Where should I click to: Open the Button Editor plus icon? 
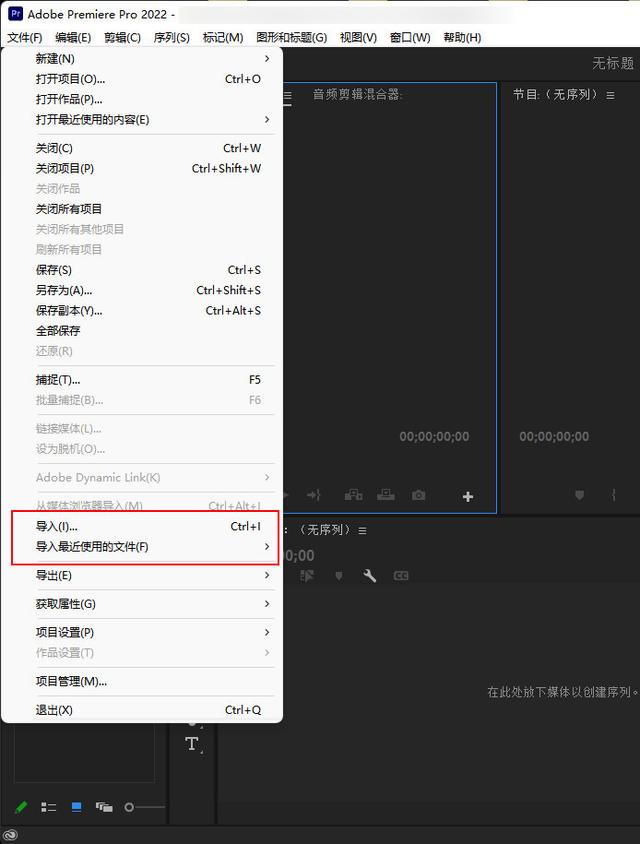pyautogui.click(x=468, y=496)
